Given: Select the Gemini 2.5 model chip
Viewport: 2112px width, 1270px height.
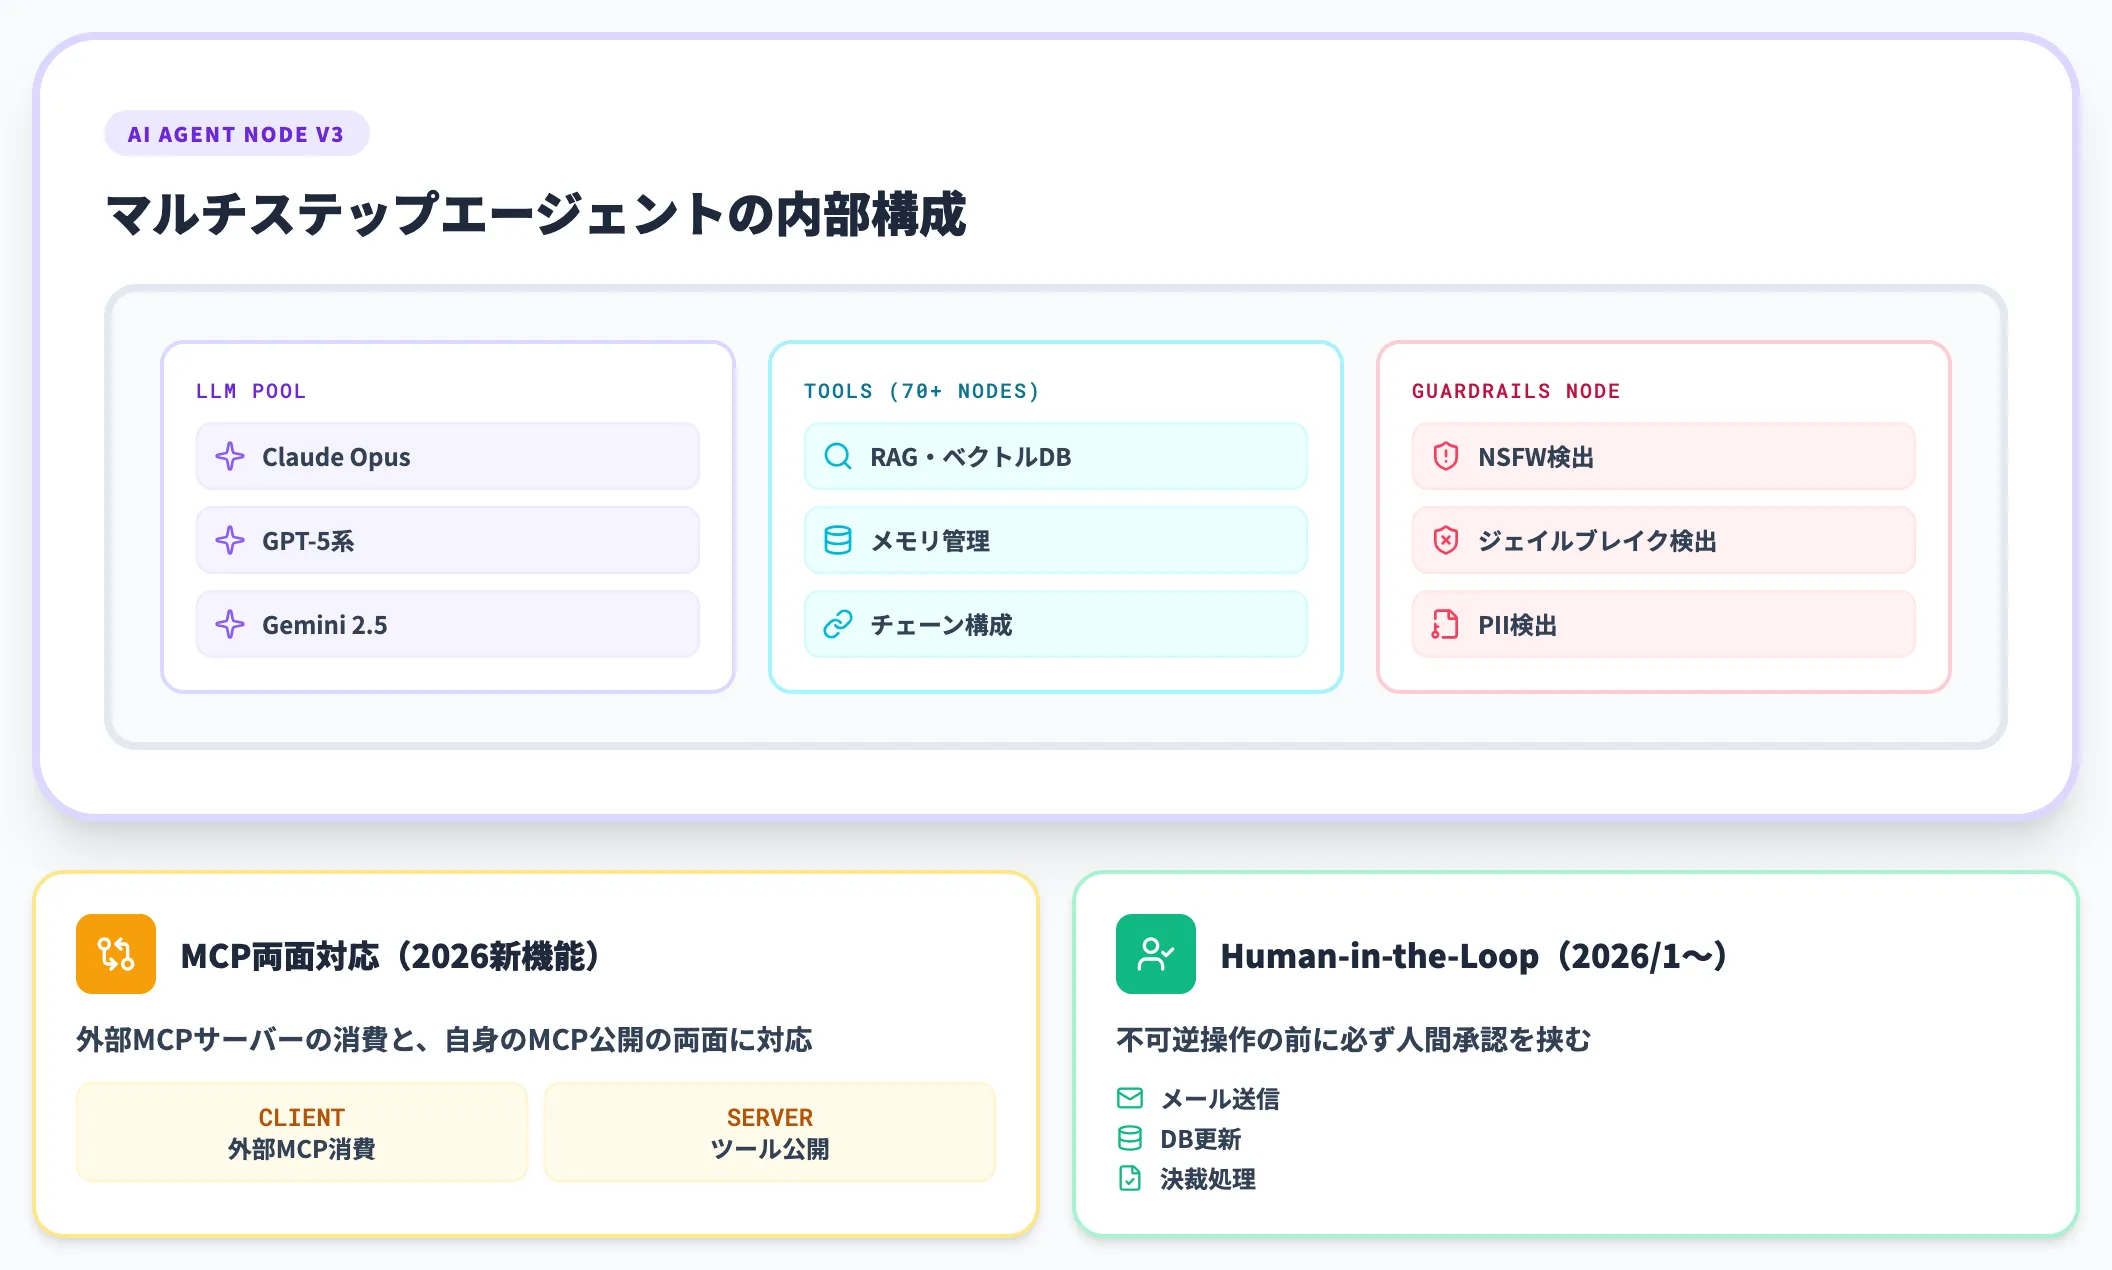Looking at the screenshot, I should (448, 625).
